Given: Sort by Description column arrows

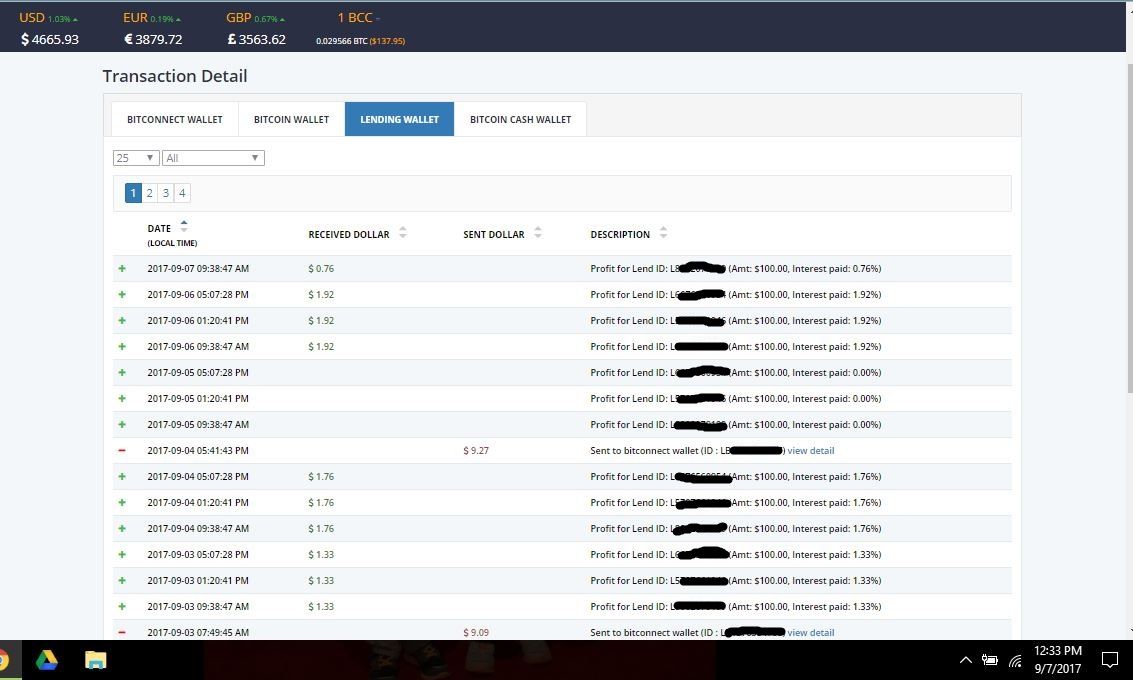Looking at the screenshot, I should click(x=663, y=233).
